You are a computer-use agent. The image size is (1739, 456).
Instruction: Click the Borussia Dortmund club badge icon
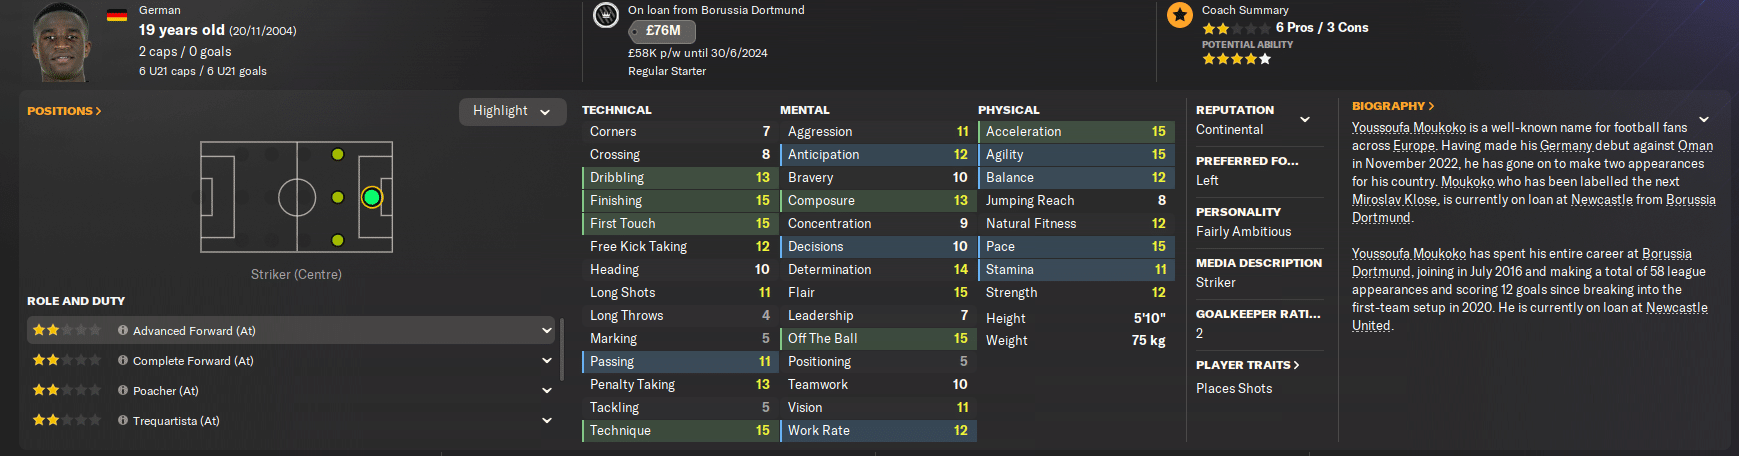click(605, 15)
